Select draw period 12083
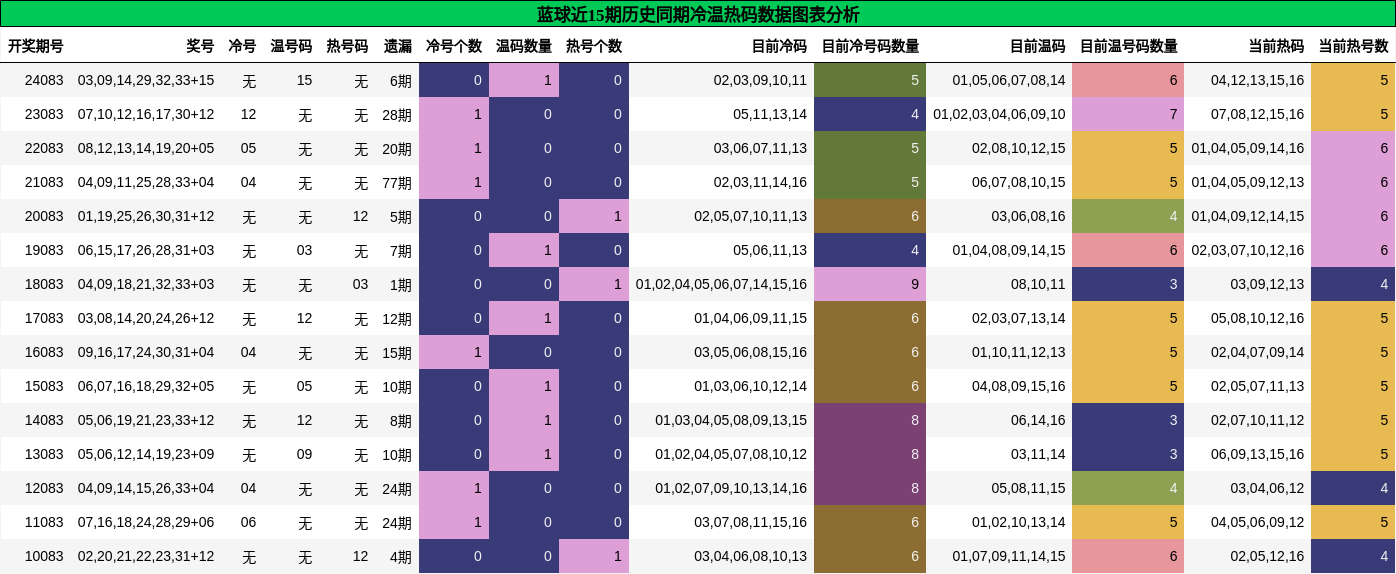The width and height of the screenshot is (1396, 574). 44,488
